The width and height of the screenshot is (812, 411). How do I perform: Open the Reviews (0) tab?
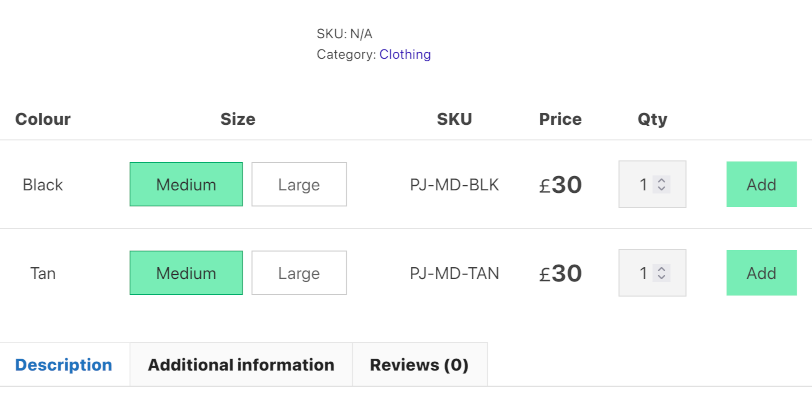coord(419,365)
